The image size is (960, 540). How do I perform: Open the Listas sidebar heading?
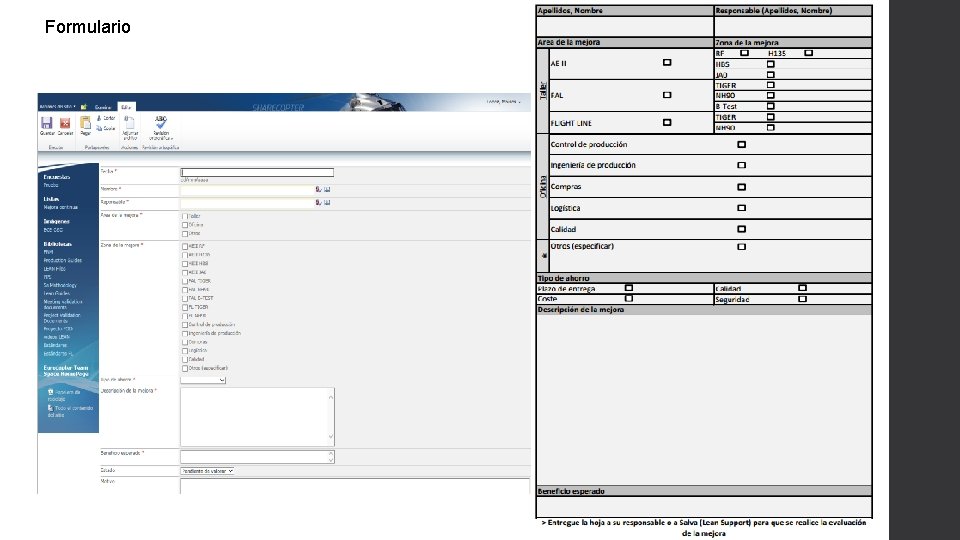[51, 199]
